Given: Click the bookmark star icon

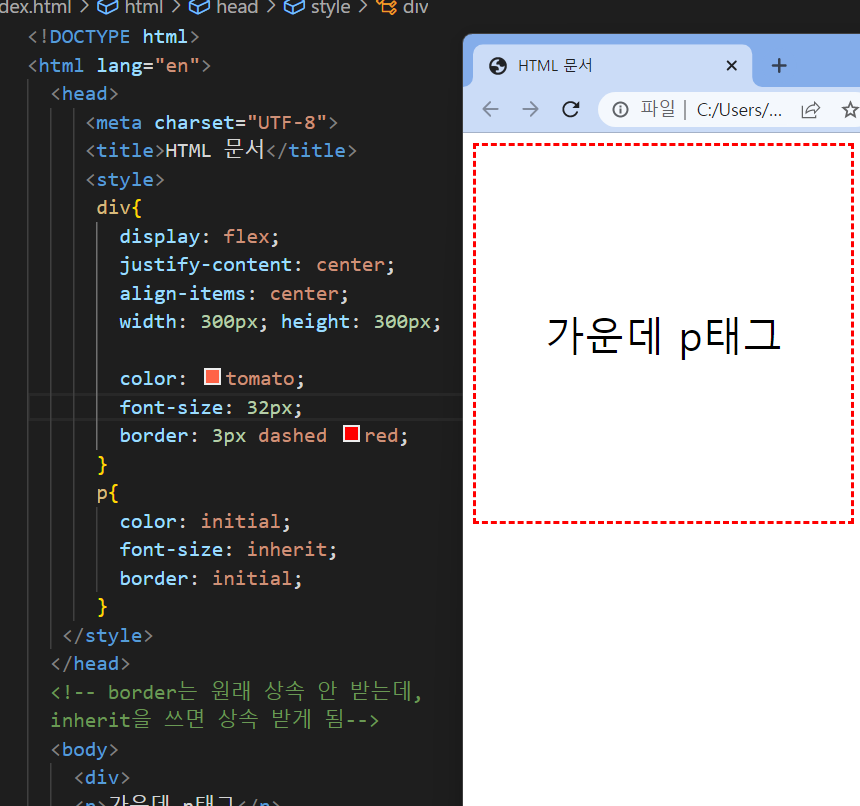Looking at the screenshot, I should pos(850,110).
